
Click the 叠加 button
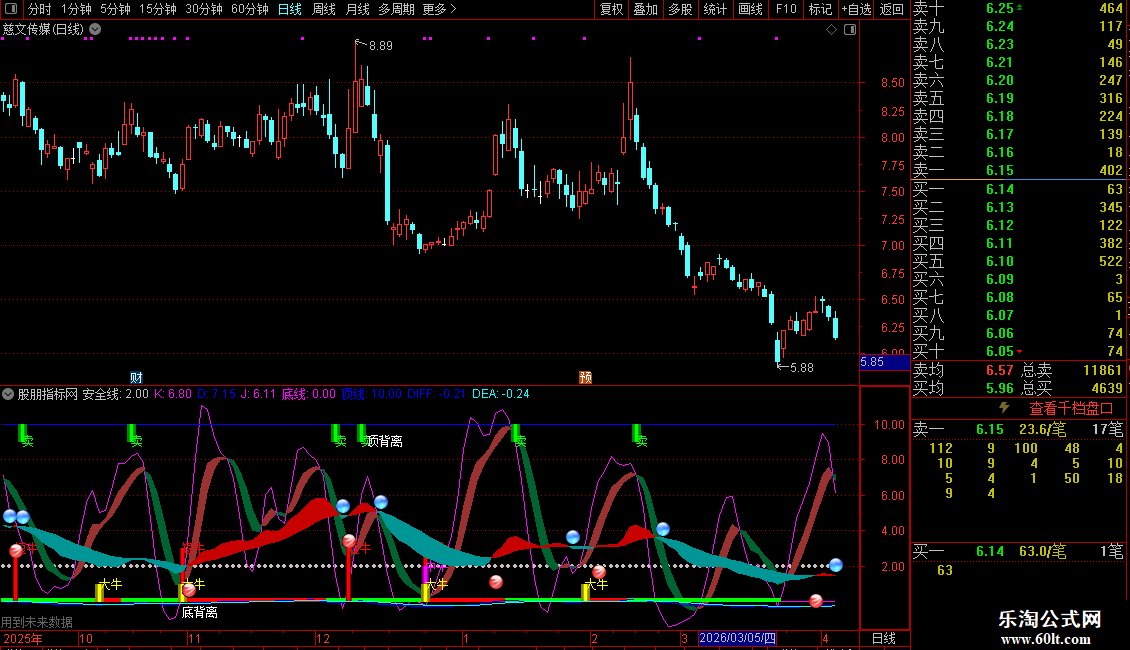tap(646, 9)
